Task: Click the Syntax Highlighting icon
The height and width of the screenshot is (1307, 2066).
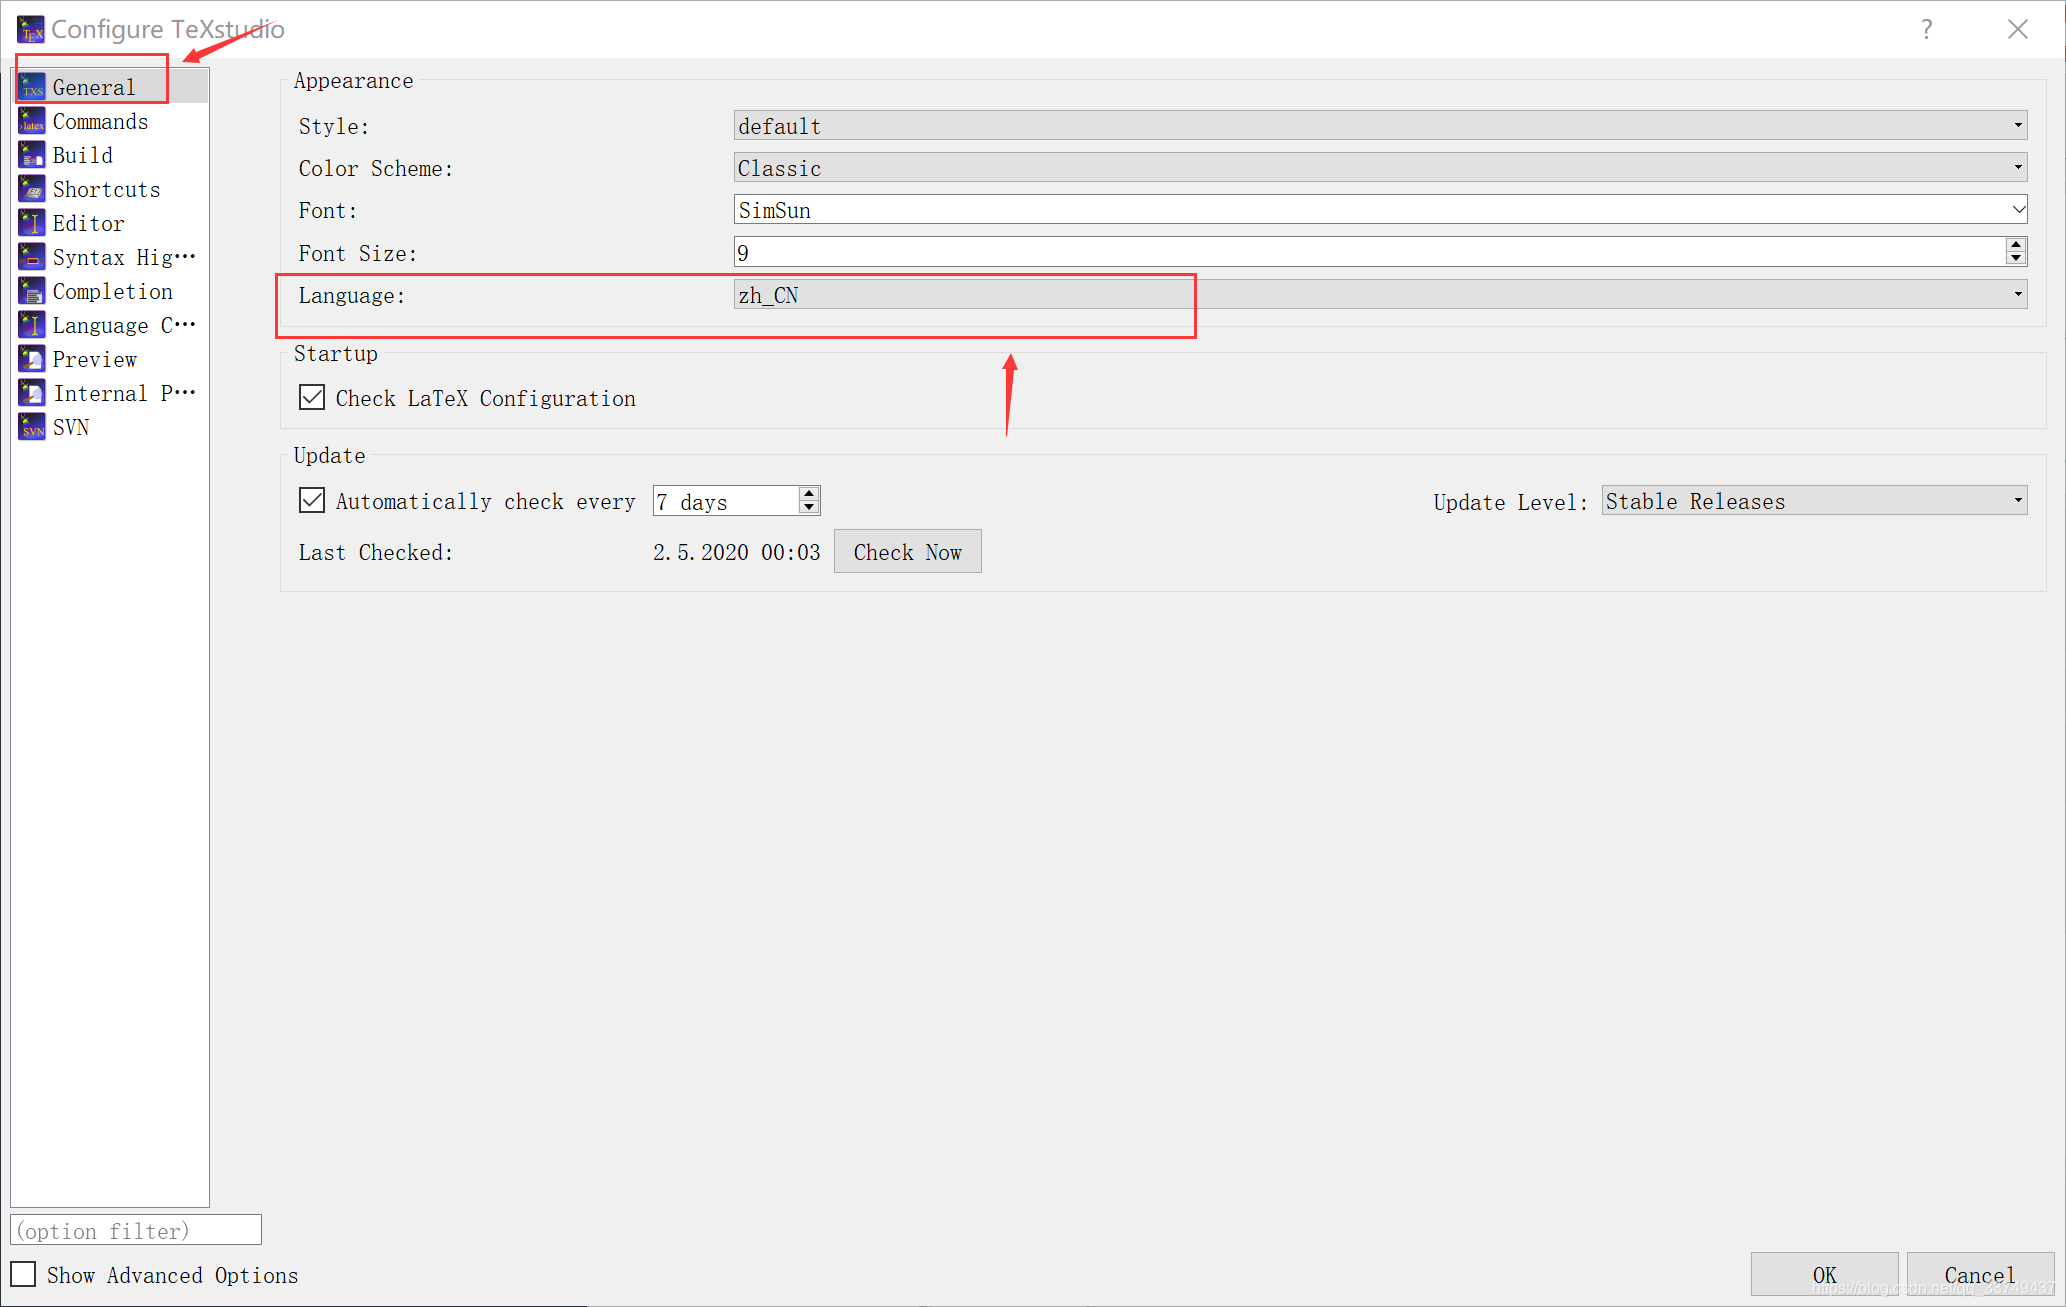Action: (32, 258)
